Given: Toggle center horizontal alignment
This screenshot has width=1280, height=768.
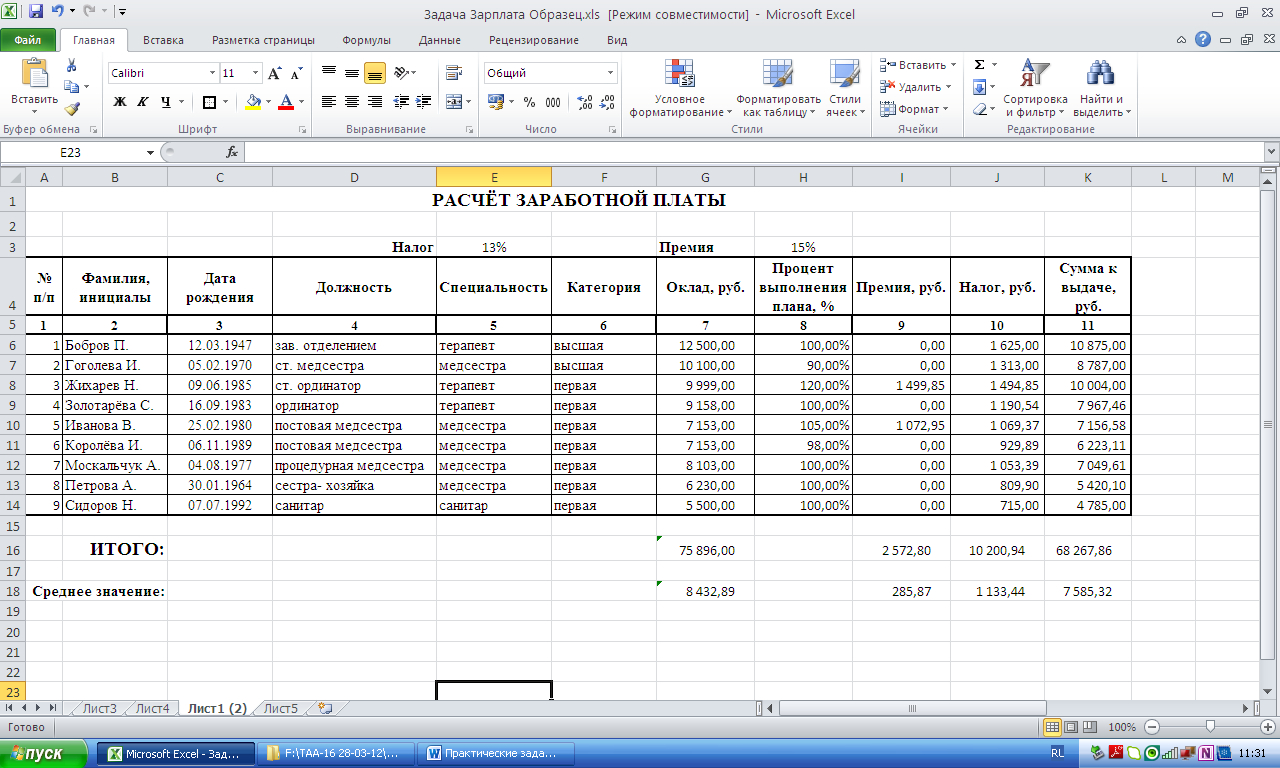Looking at the screenshot, I should 352,101.
